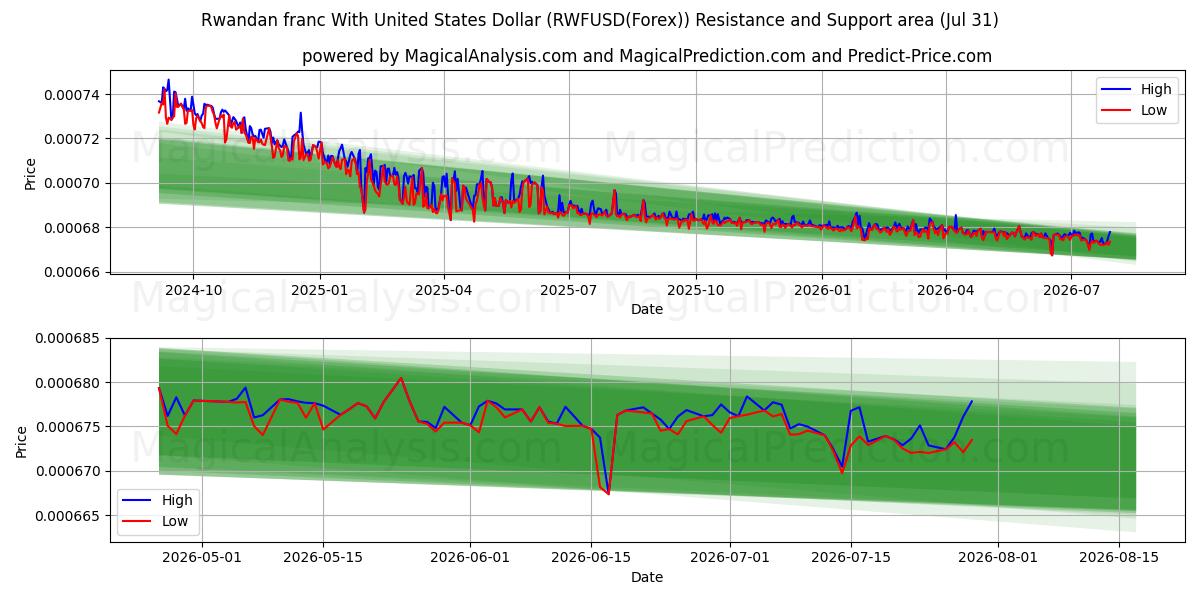Click the 0.000670 tick on bottom chart
Screen dimensions: 1200x600
69,472
